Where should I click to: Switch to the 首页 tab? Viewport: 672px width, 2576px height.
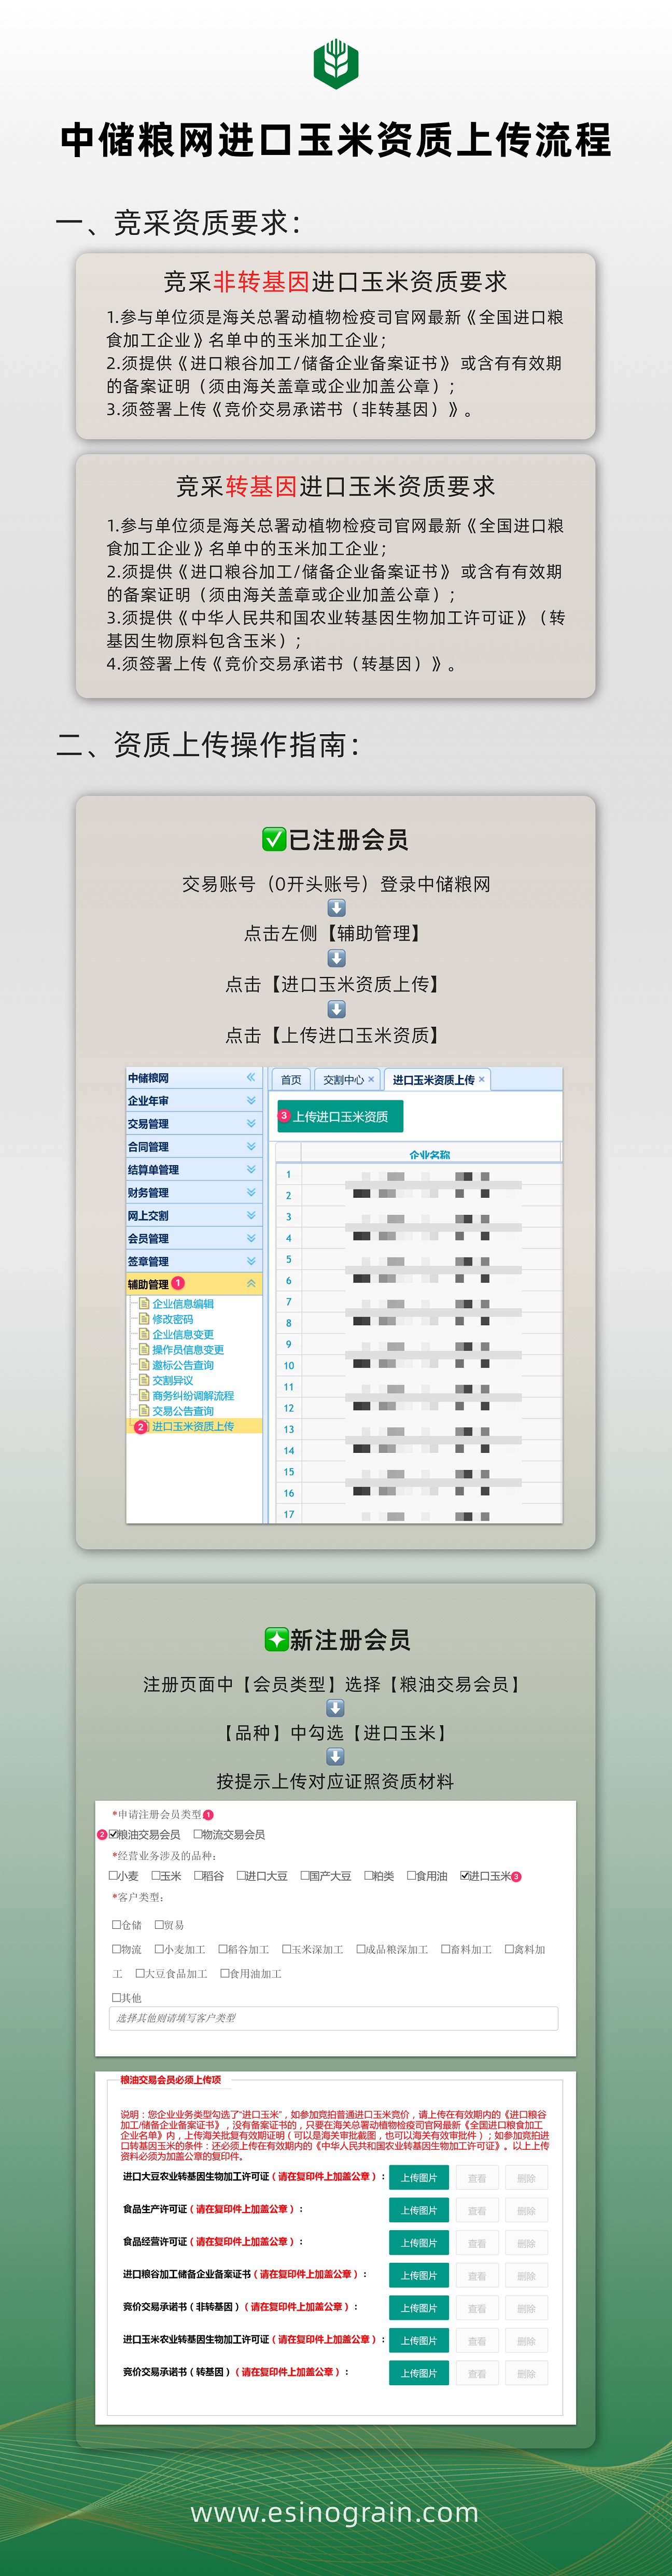pos(291,1079)
